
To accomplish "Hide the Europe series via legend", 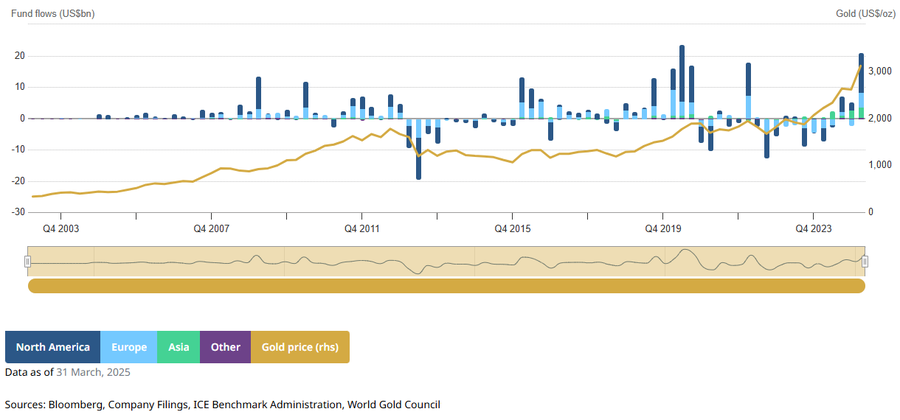I will tap(129, 347).
